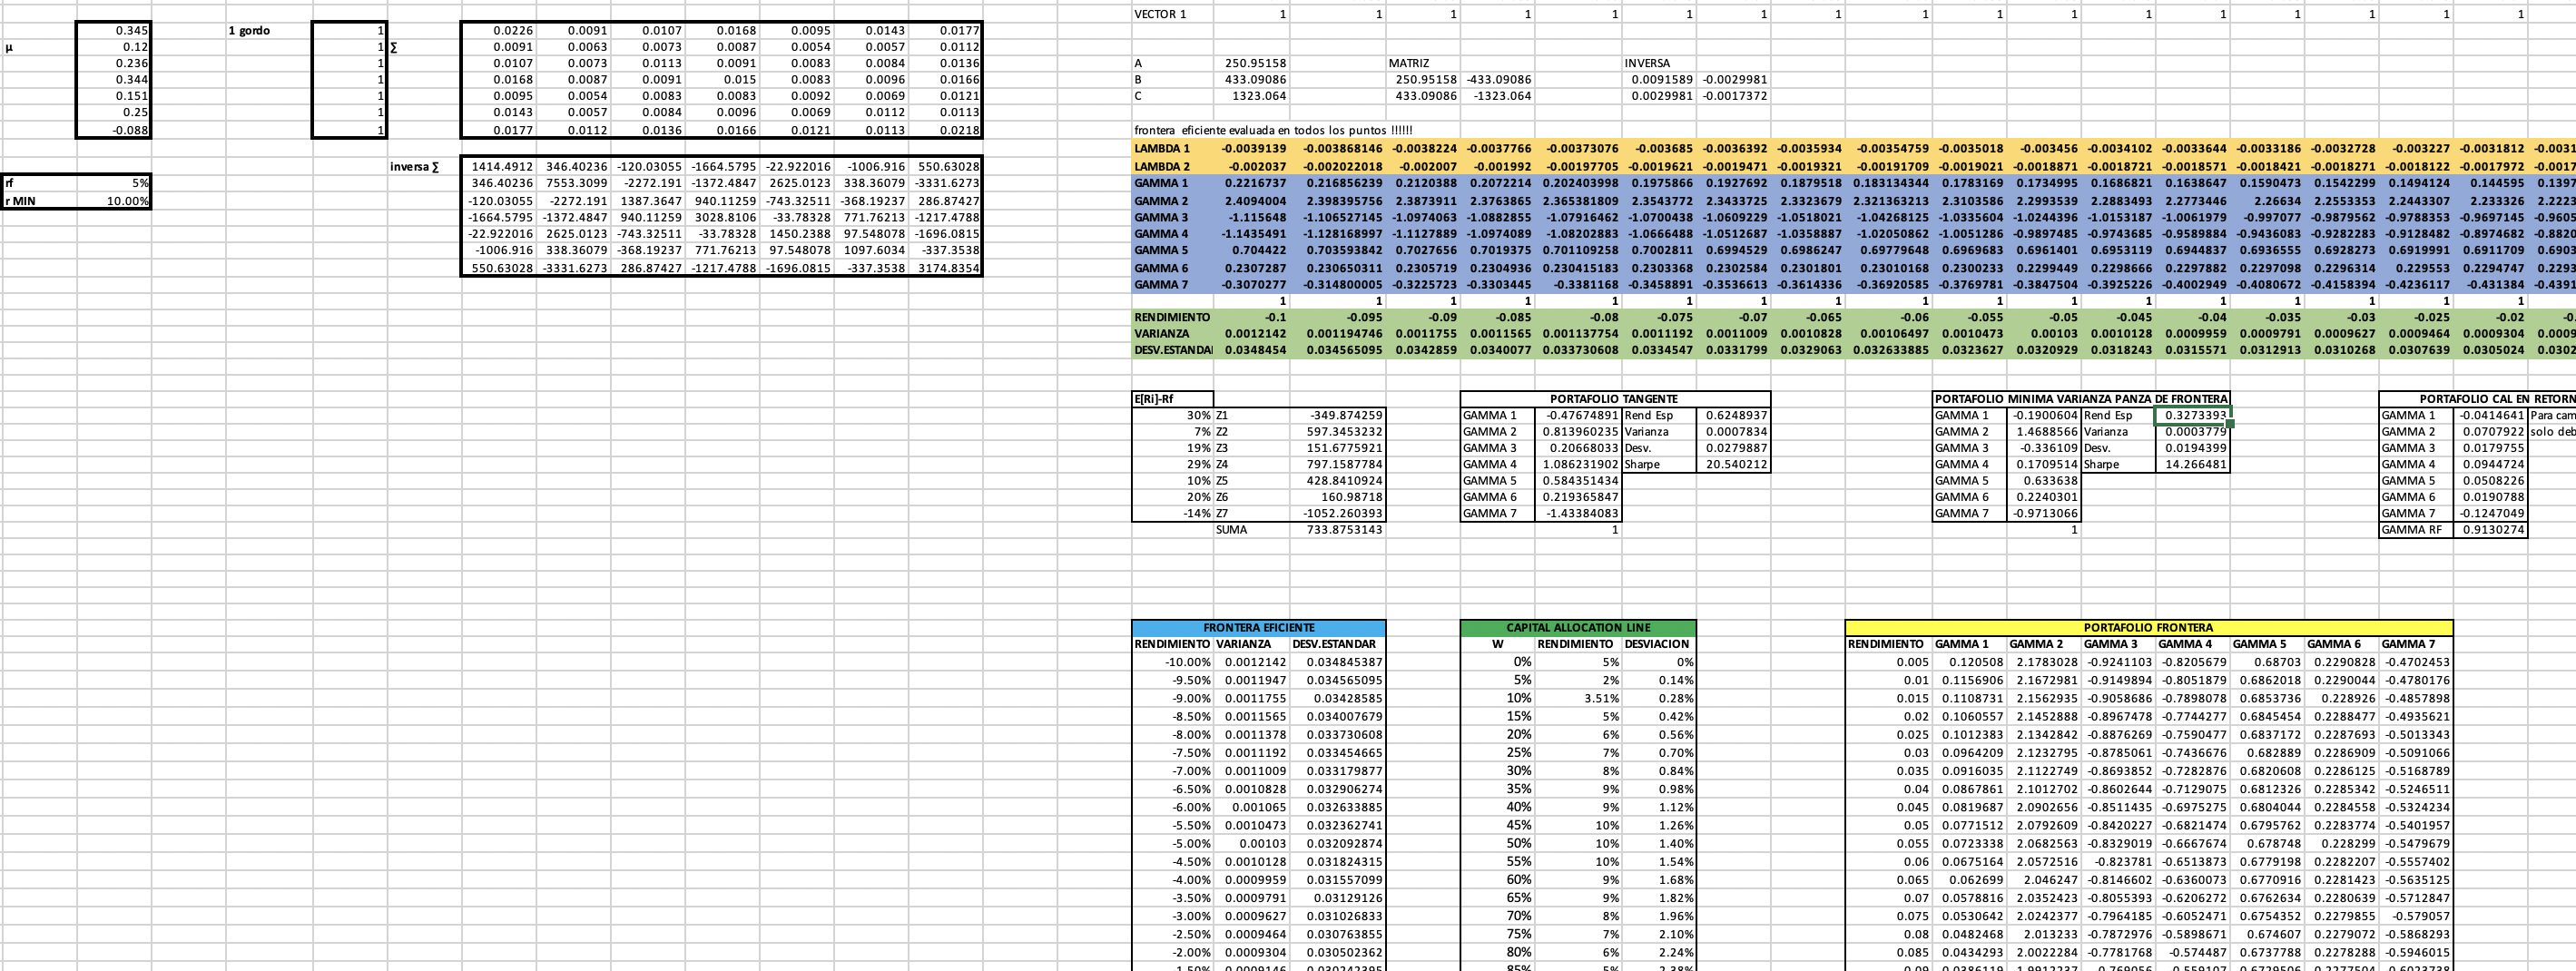This screenshot has height=971, width=2576.
Task: Click the PORTAFOLIO TANGENTE header
Action: 1615,399
